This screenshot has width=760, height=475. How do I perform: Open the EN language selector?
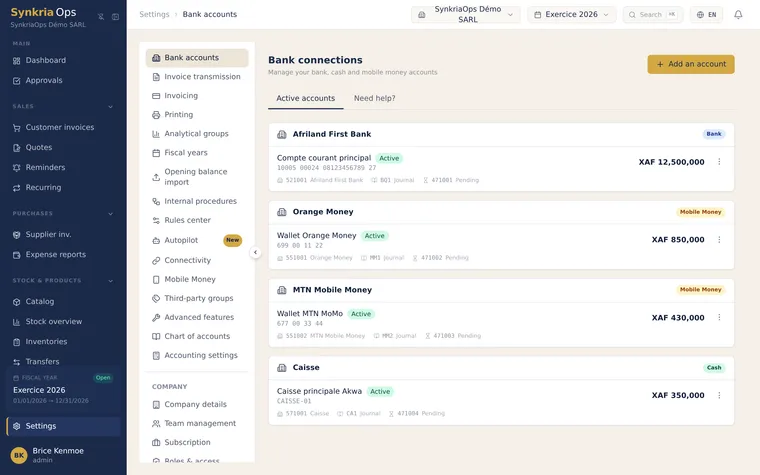coord(707,15)
